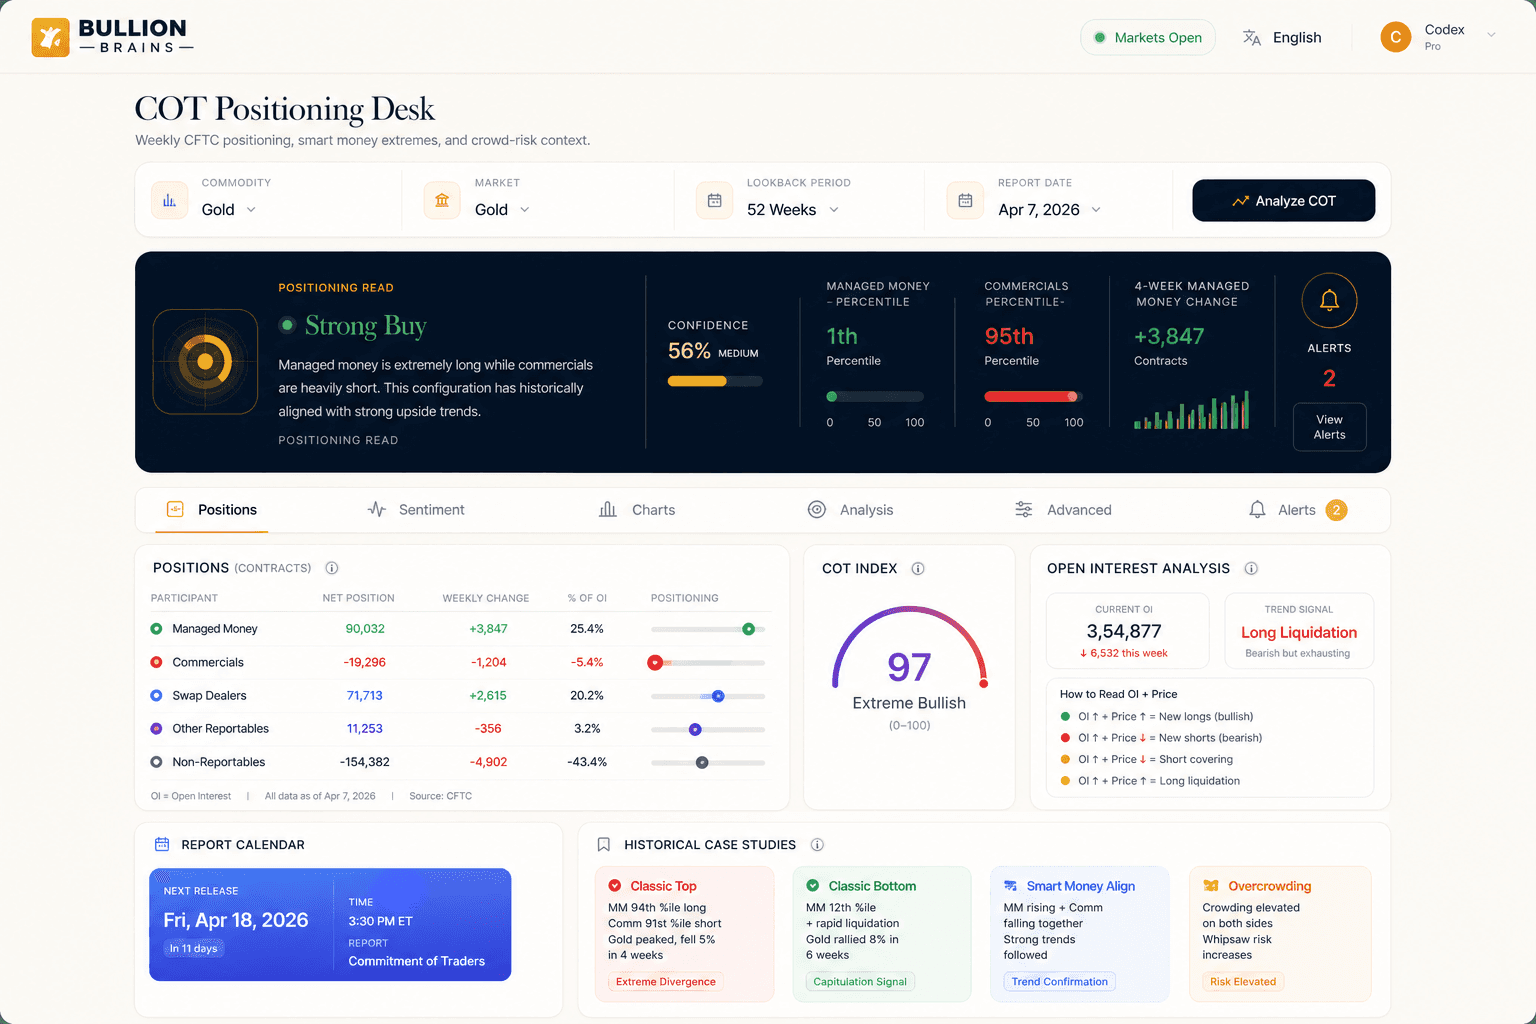Click the Analyze COT button
Image resolution: width=1536 pixels, height=1024 pixels.
(1283, 200)
